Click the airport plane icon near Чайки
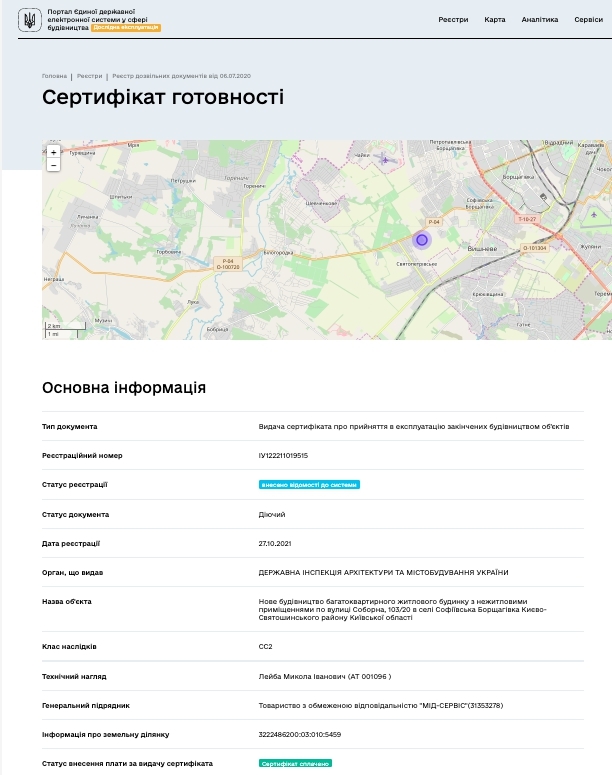Image resolution: width=612 pixels, height=775 pixels. 385,159
